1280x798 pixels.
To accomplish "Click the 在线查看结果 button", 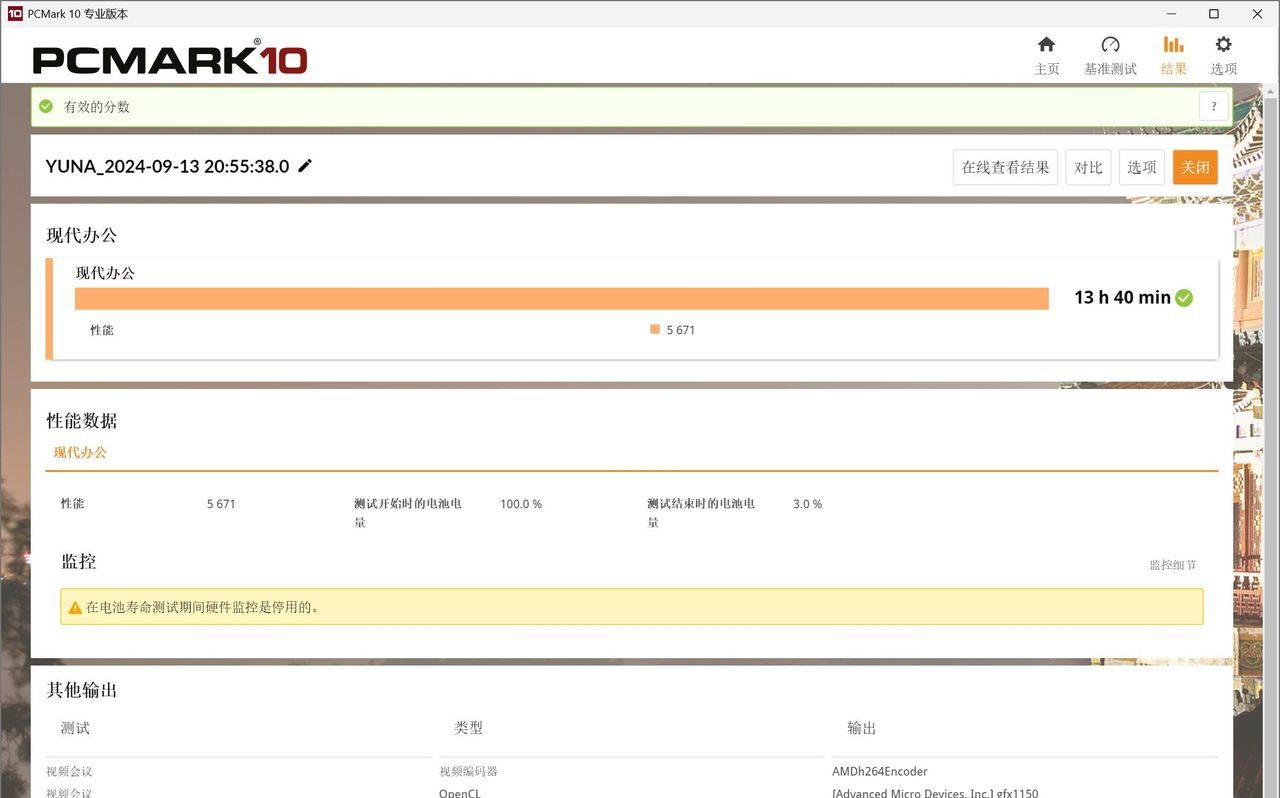I will pyautogui.click(x=1005, y=167).
